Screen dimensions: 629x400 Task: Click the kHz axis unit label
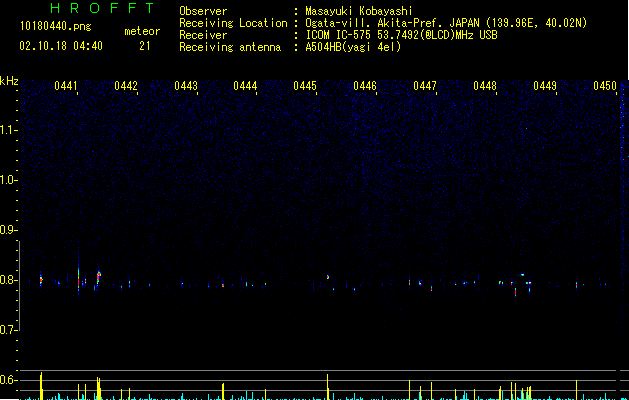[9, 81]
